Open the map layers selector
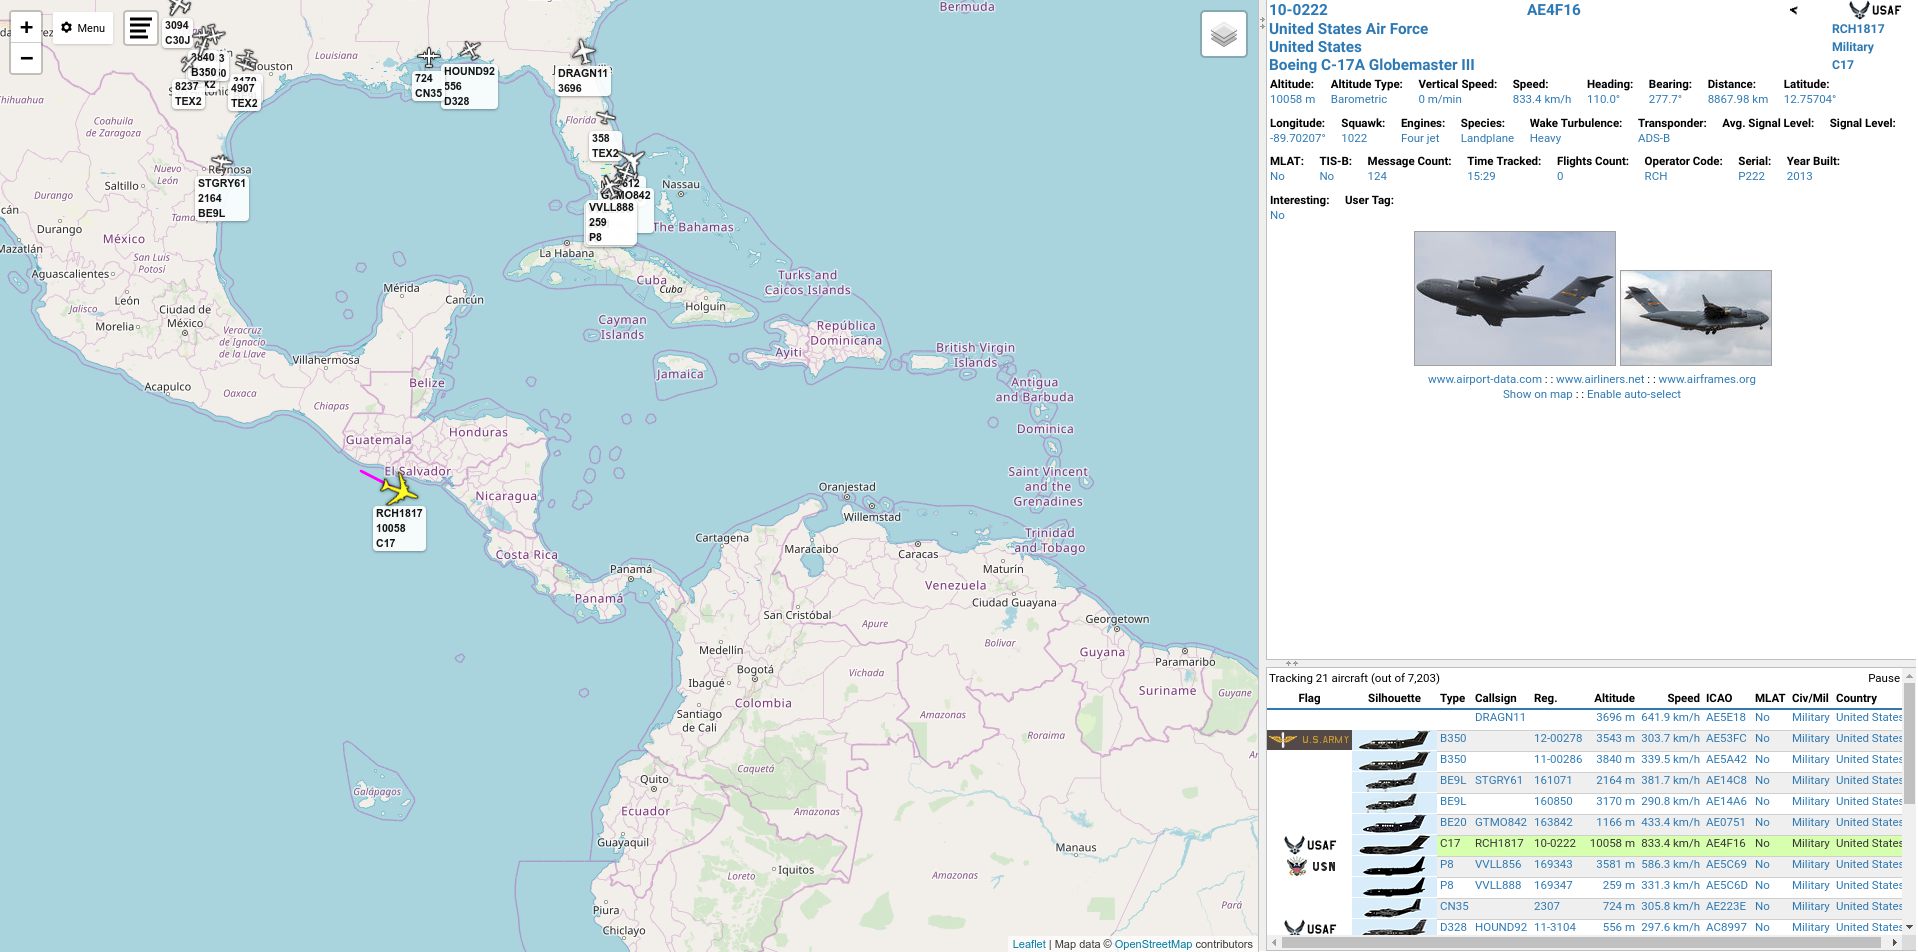Screen dimensions: 1918x952 tap(1223, 36)
